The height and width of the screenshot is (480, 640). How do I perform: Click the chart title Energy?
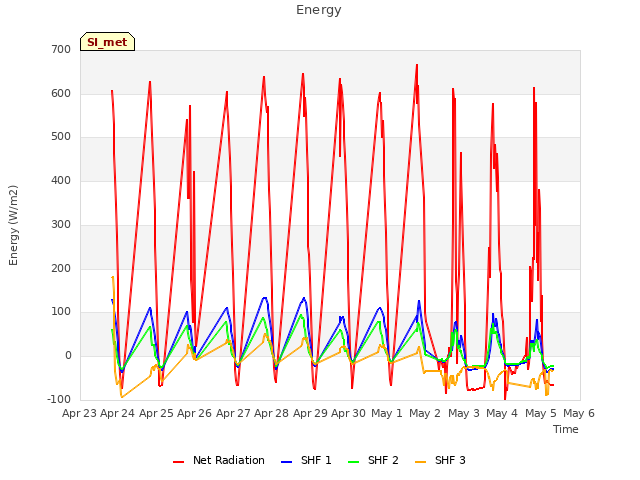[x=319, y=10]
